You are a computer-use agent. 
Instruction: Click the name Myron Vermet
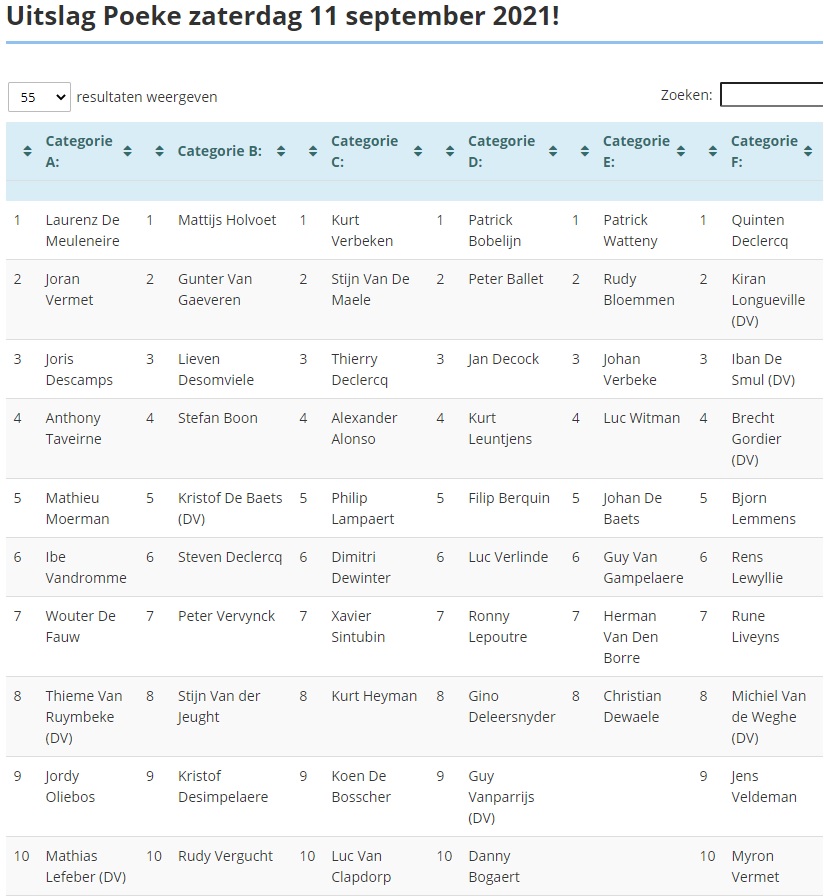pos(755,866)
